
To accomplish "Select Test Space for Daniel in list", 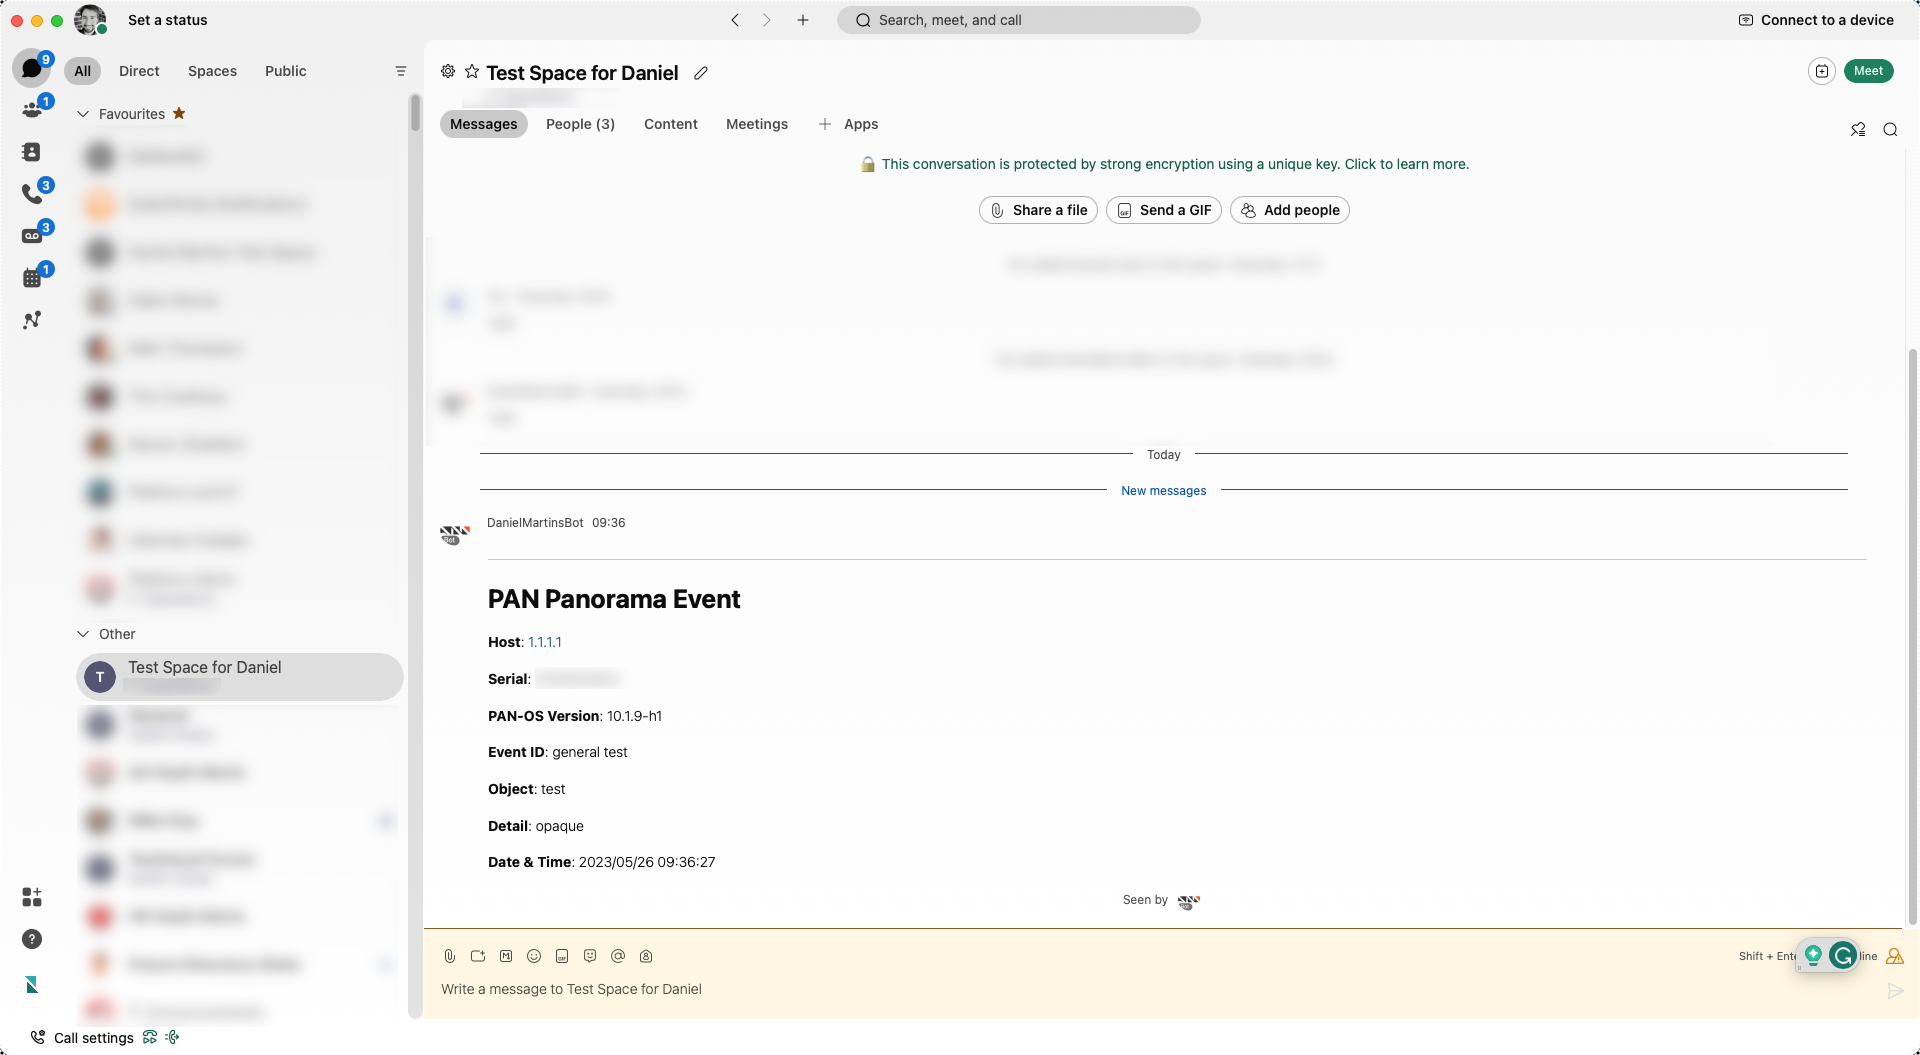I will pos(240,677).
